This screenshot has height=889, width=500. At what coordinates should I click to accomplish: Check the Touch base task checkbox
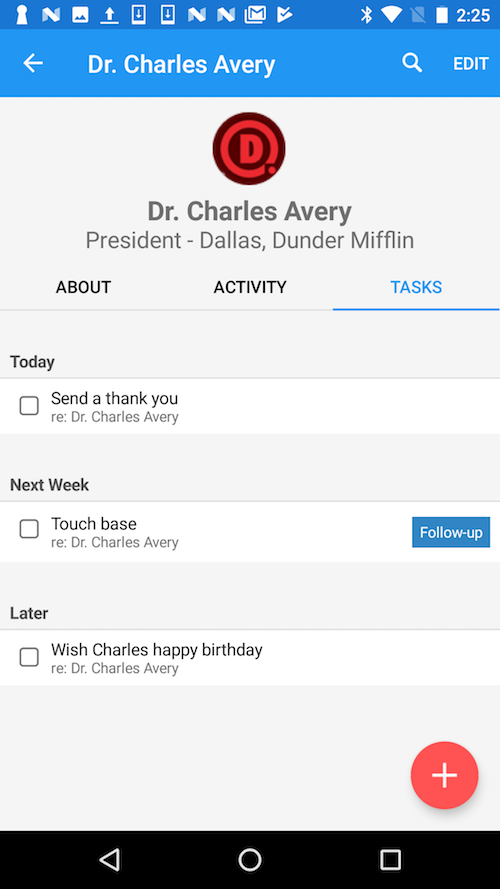click(x=29, y=529)
